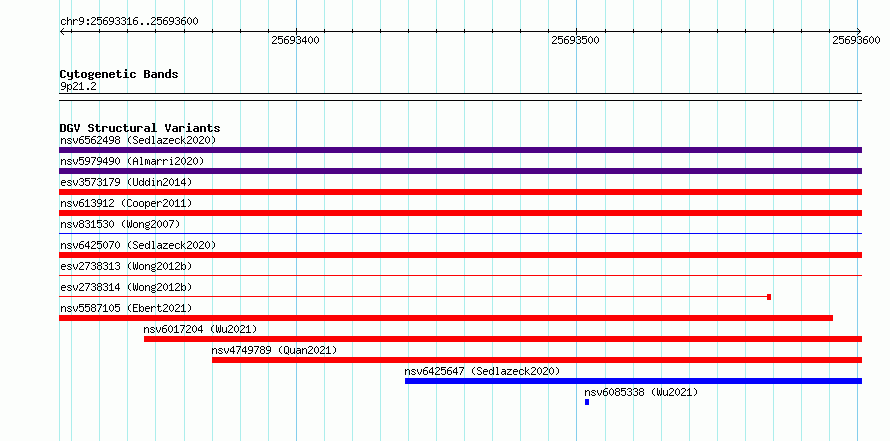Click the nsv831530 (Wong2007) label
The width and height of the screenshot is (890, 441).
[120, 224]
